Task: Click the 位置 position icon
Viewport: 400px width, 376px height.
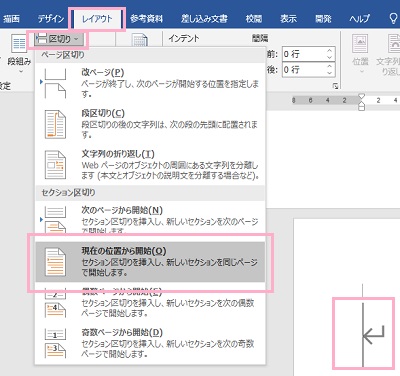Action: [x=360, y=43]
